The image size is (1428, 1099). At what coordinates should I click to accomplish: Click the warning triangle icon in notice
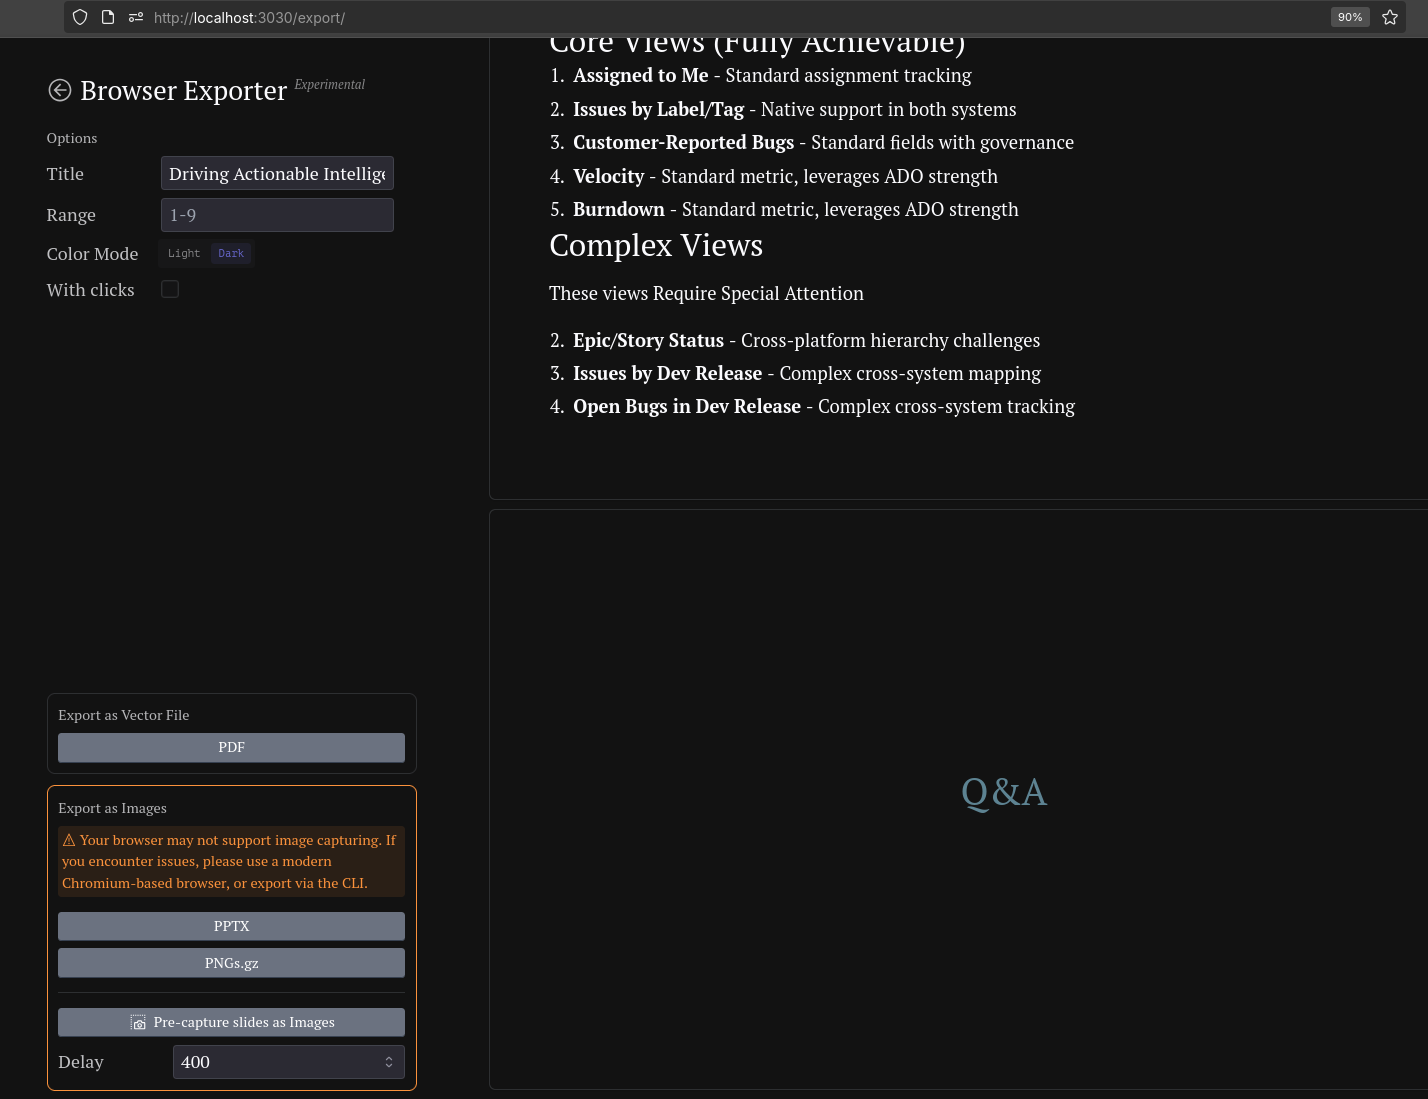click(69, 840)
